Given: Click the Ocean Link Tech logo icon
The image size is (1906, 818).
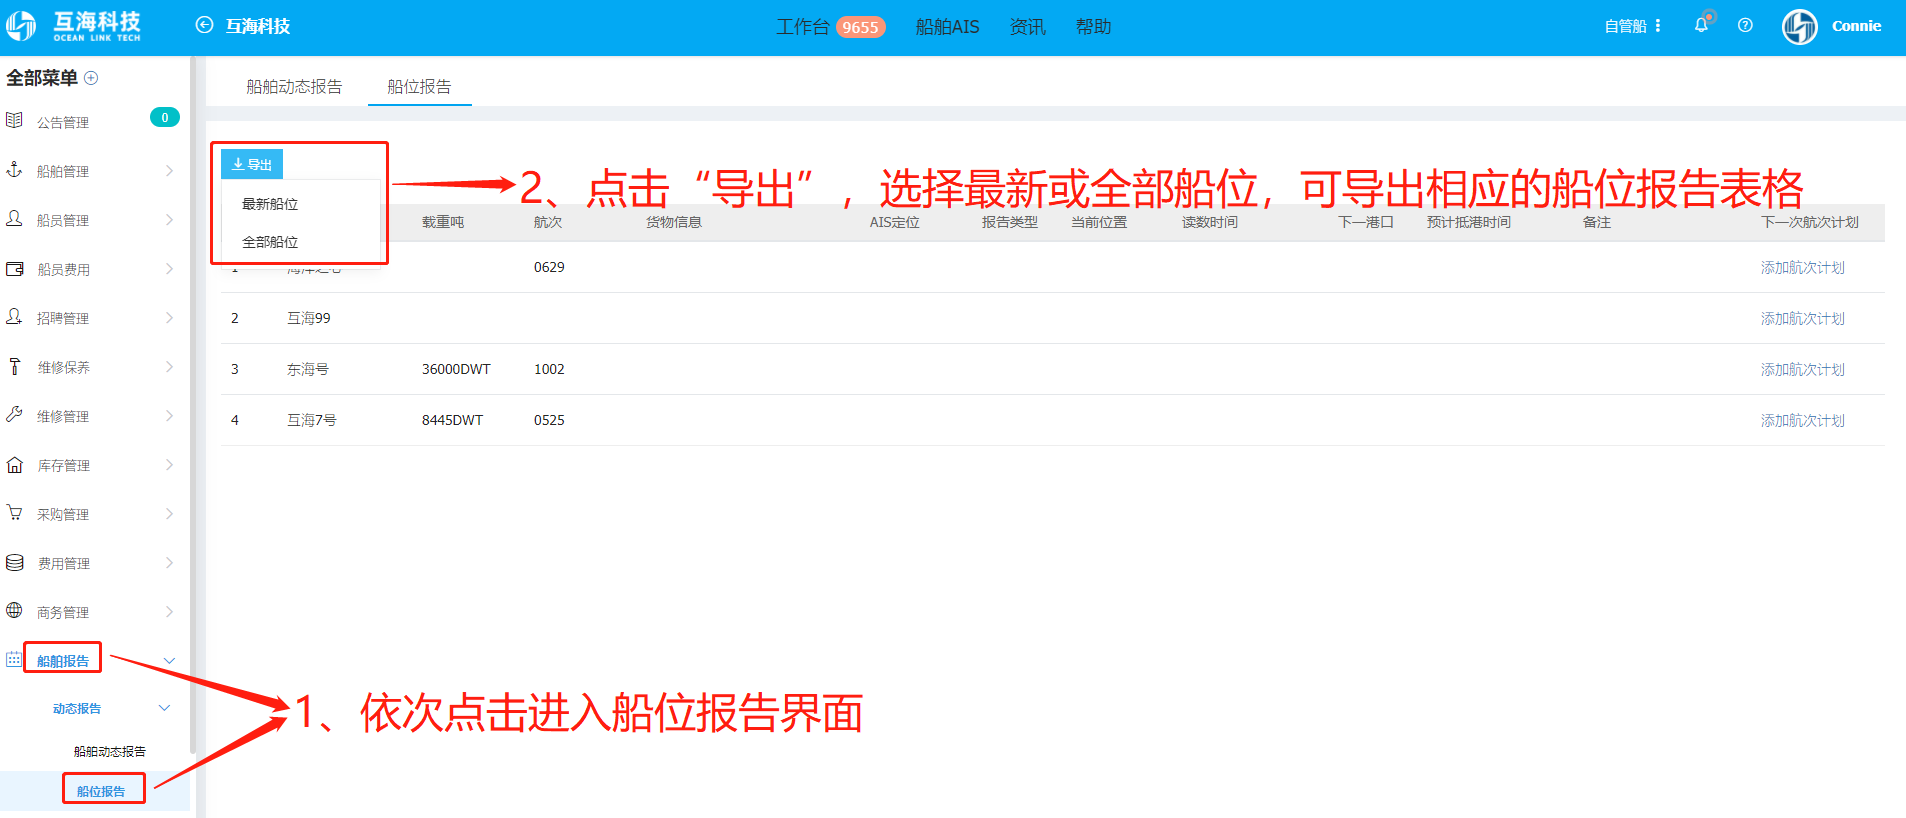Looking at the screenshot, I should tap(21, 26).
